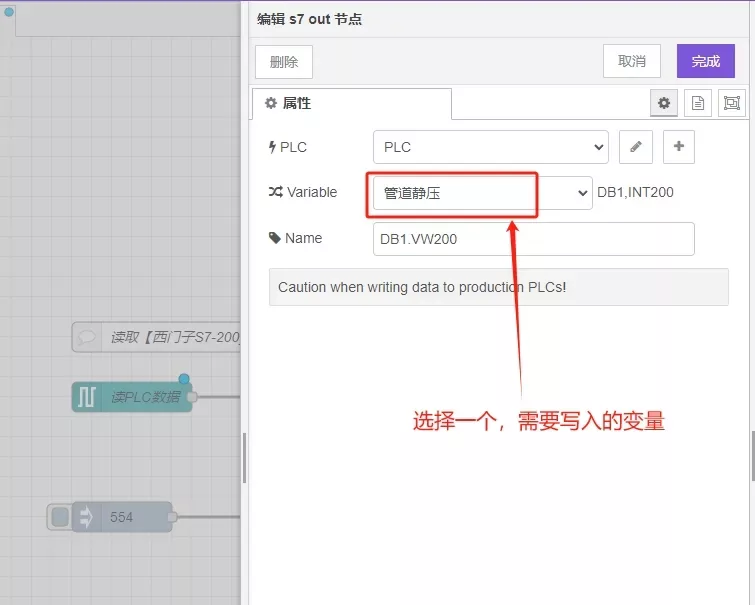This screenshot has height=605, width=755.
Task: Open node description document icon
Action: tap(698, 103)
